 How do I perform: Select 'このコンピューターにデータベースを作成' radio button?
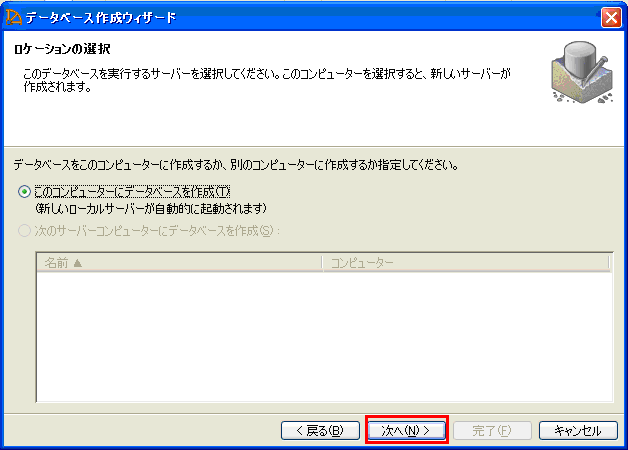coord(24,192)
